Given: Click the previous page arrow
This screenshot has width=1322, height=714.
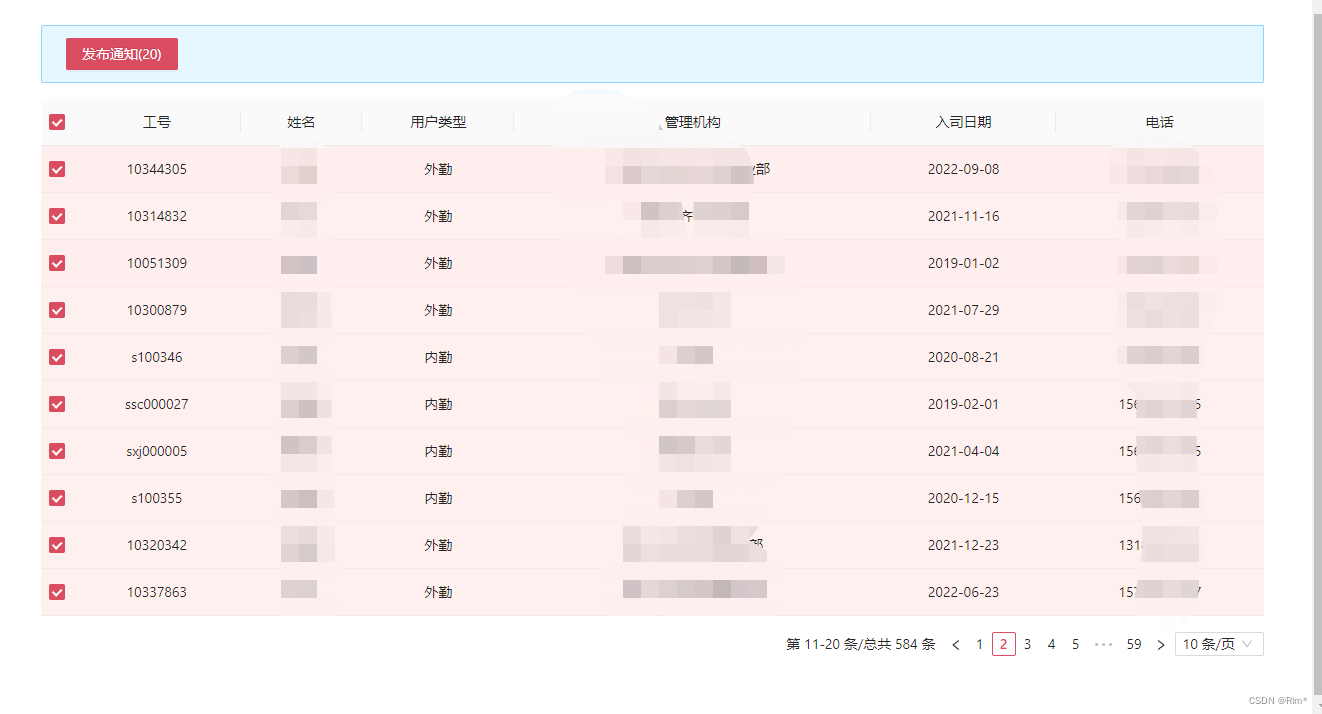Looking at the screenshot, I should [x=955, y=643].
